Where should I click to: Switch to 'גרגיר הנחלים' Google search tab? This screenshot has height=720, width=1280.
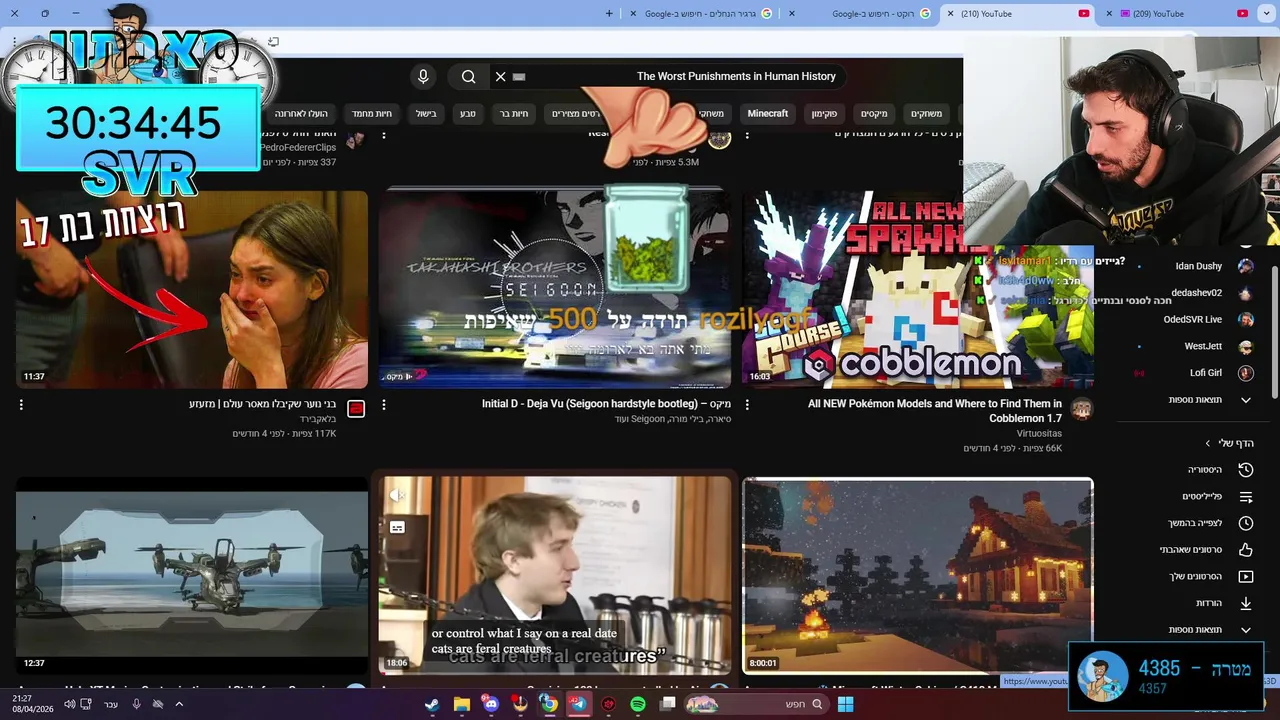click(698, 14)
